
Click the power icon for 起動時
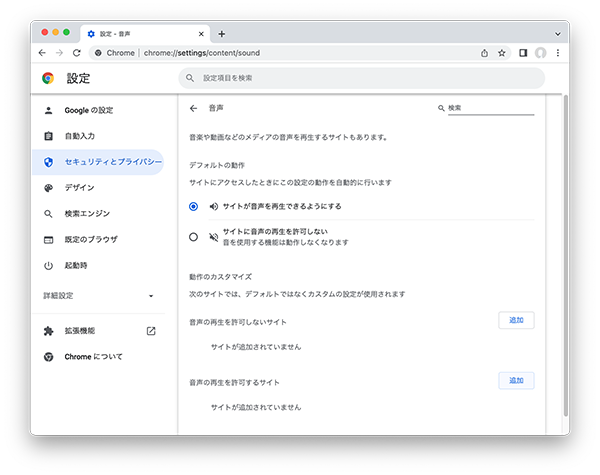pos(48,266)
